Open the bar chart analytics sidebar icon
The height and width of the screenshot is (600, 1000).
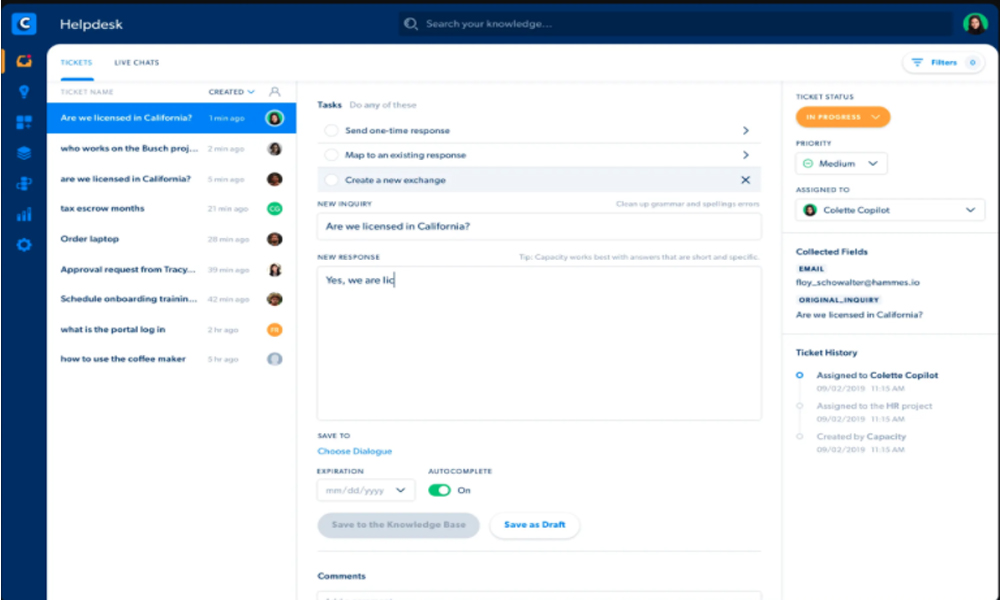pos(24,214)
